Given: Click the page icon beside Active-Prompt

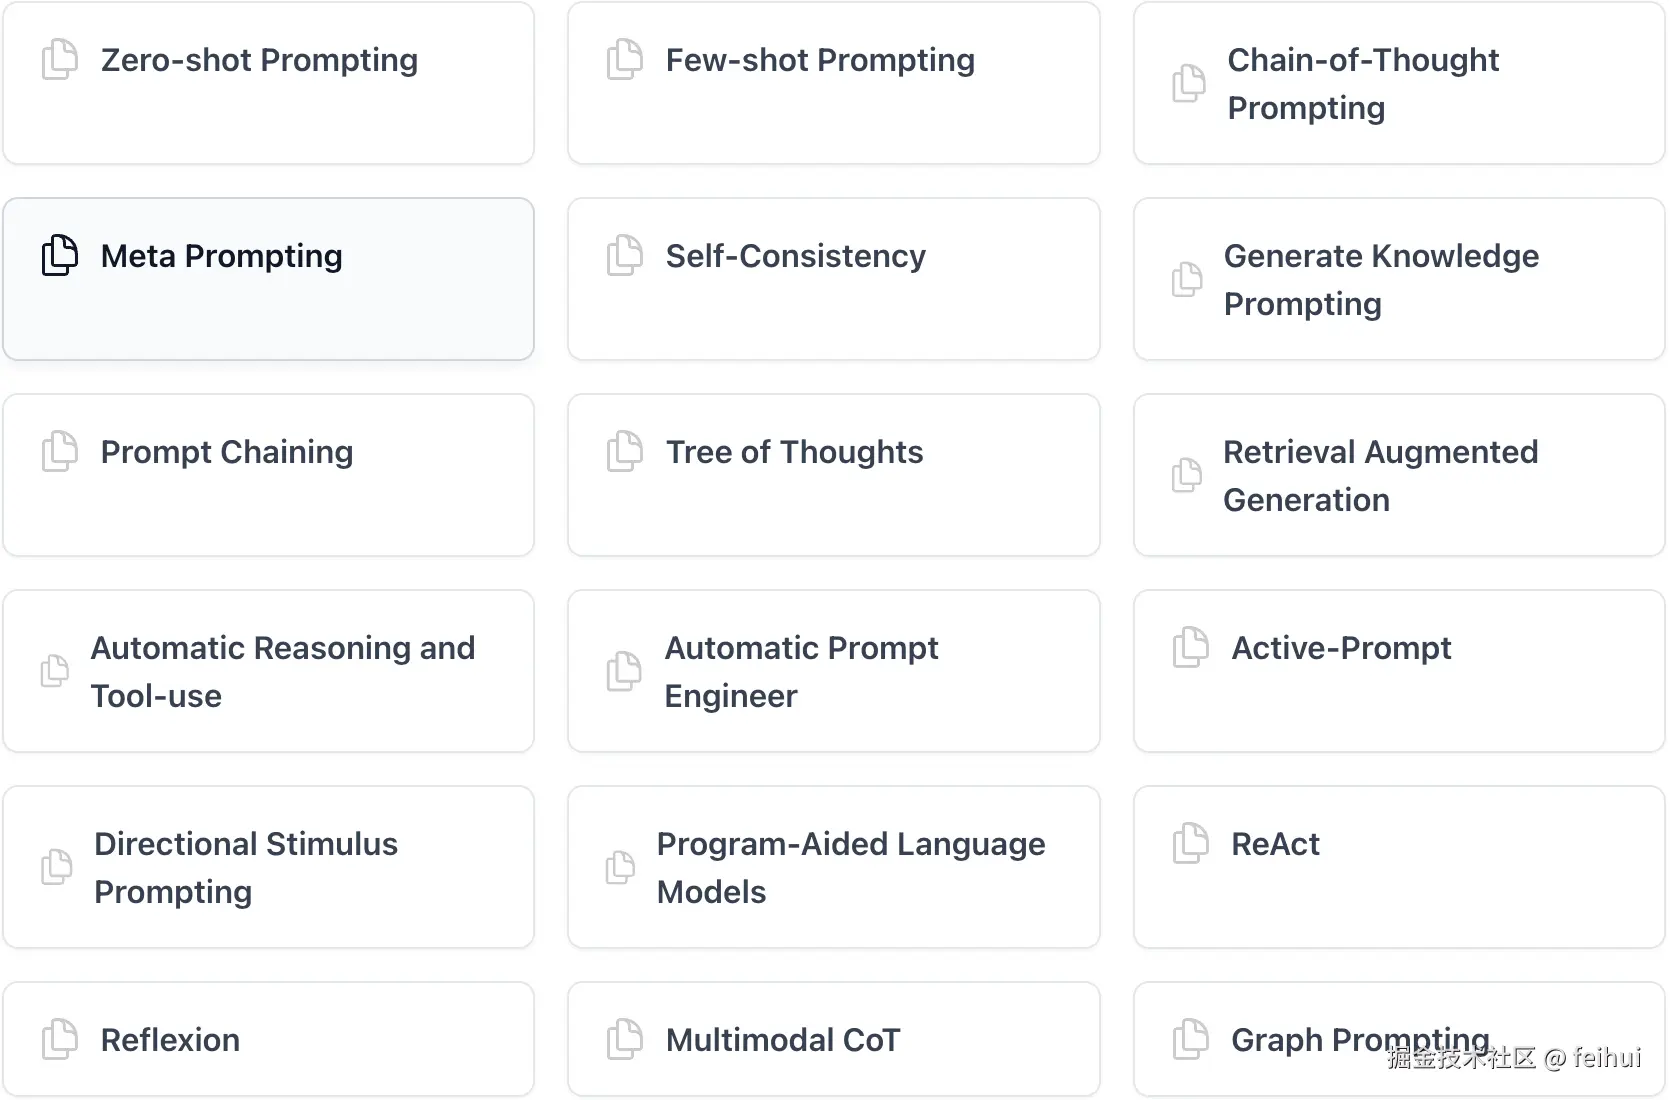Looking at the screenshot, I should click(1190, 648).
